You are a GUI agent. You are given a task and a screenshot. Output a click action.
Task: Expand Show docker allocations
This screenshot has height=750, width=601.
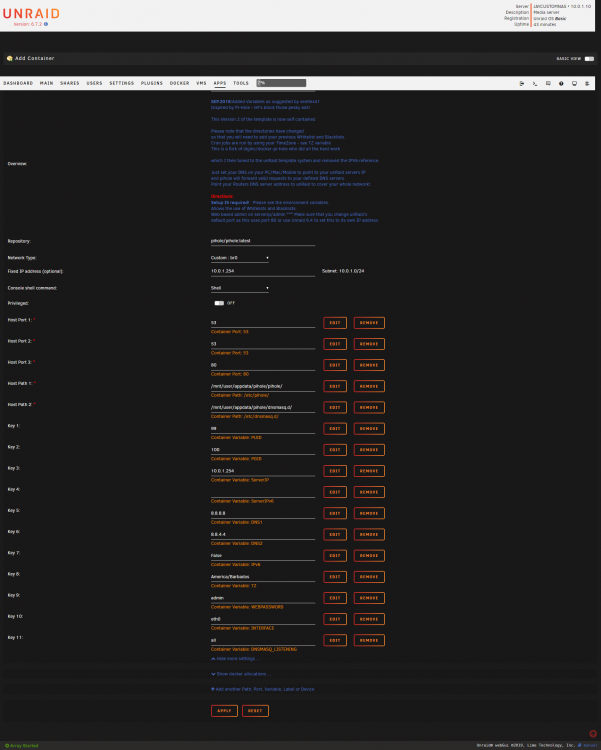pyautogui.click(x=241, y=674)
